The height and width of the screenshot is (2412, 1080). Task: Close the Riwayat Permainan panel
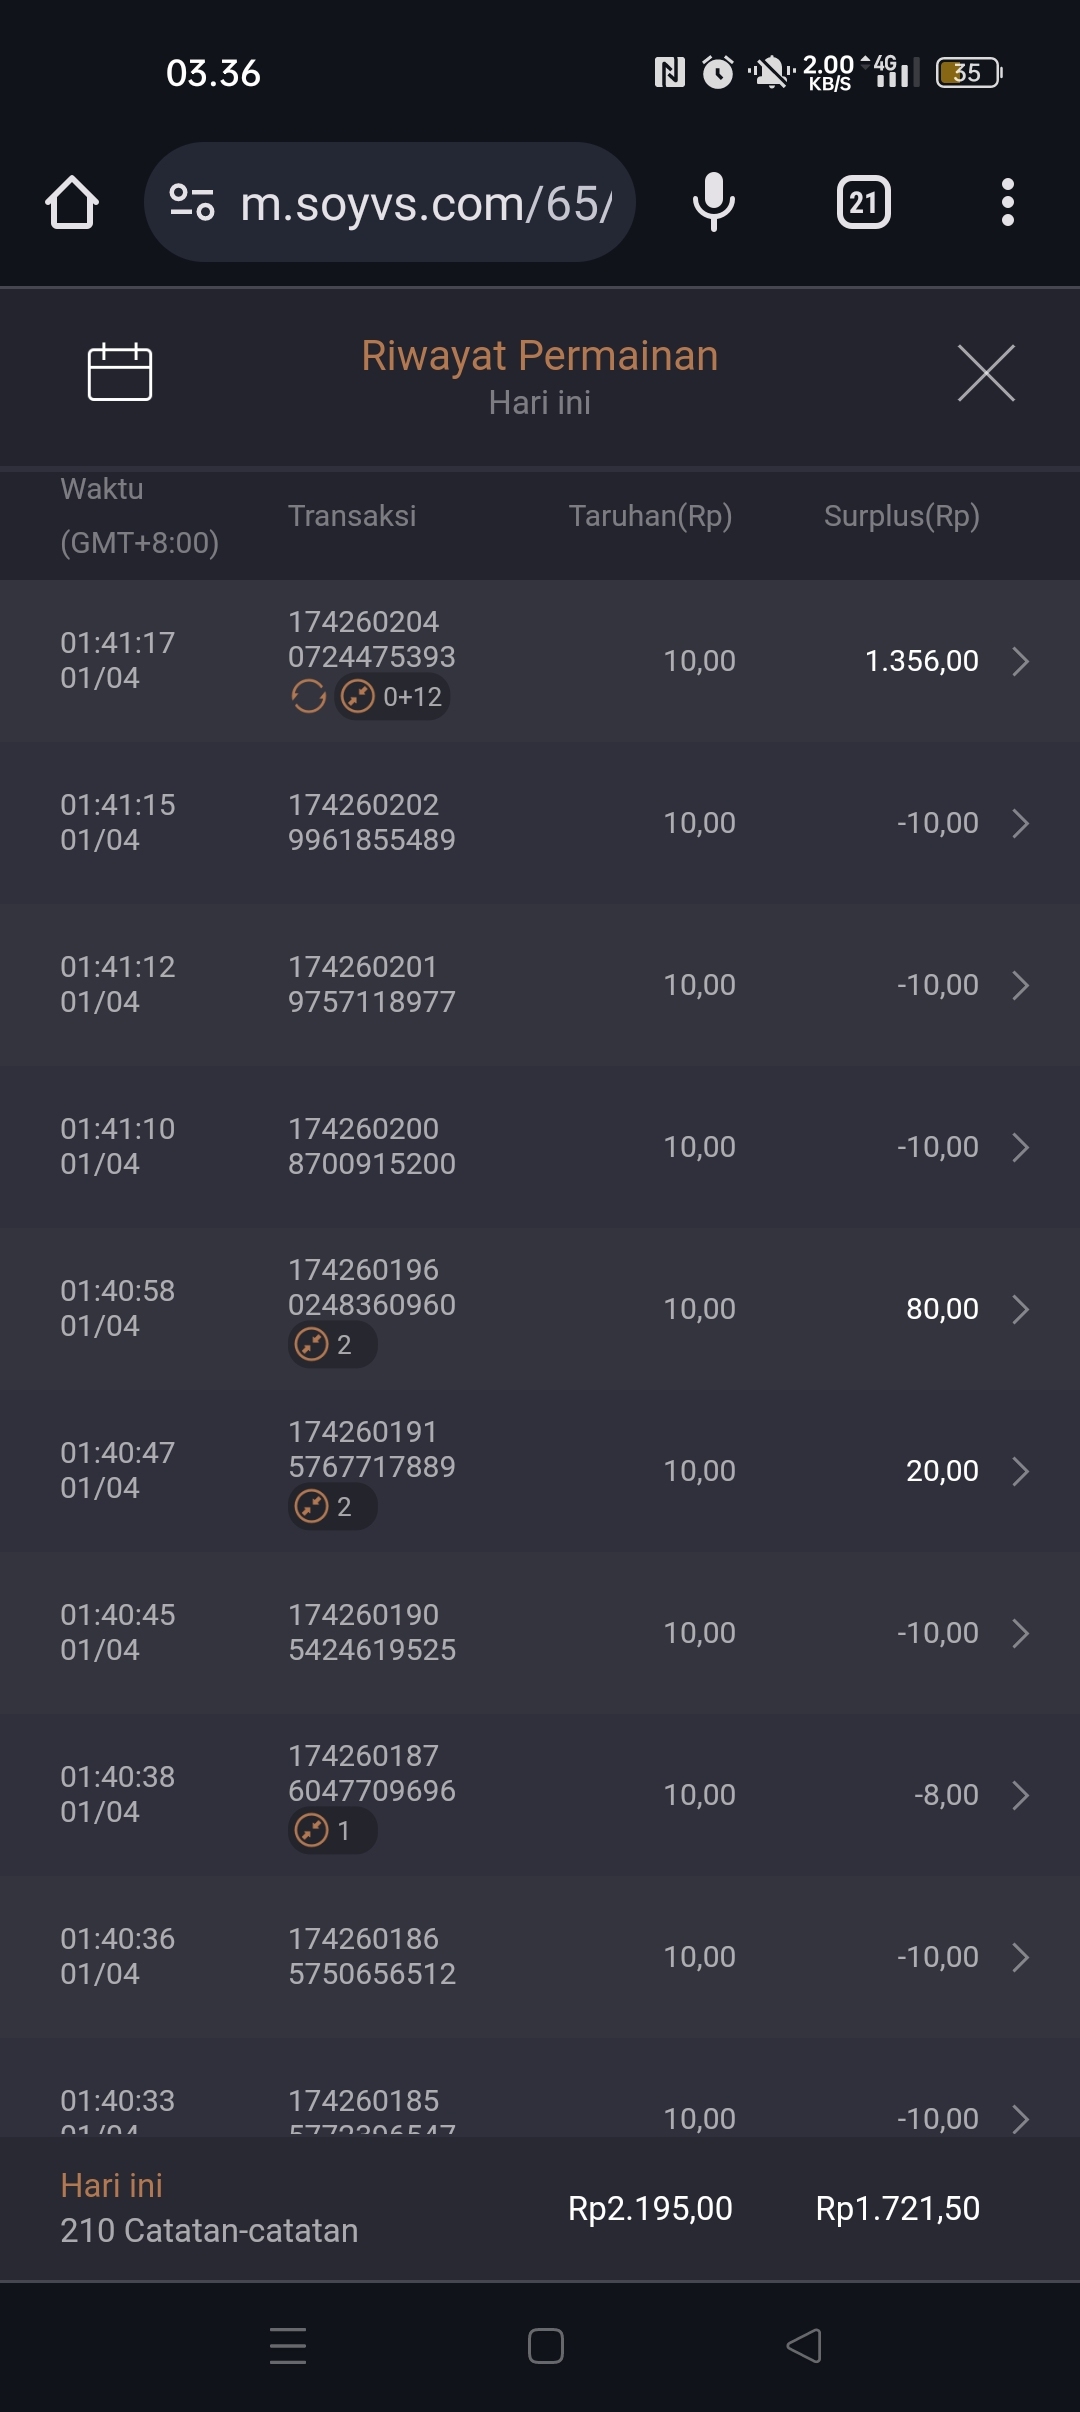coord(986,373)
